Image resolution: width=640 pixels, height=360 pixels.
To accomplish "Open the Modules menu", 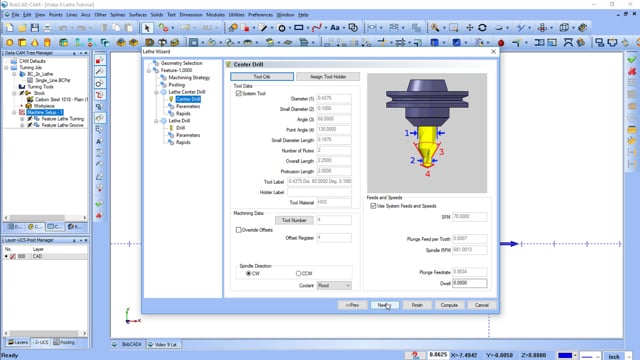I will click(215, 15).
